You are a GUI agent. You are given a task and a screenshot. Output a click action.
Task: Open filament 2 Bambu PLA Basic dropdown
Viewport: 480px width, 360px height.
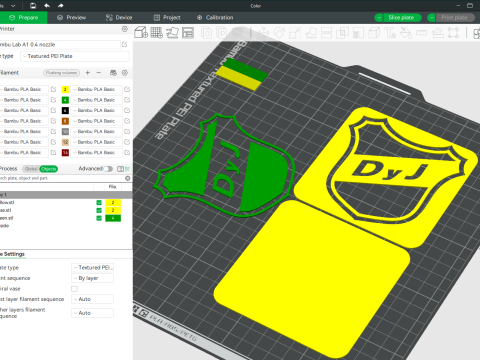[x=96, y=89]
